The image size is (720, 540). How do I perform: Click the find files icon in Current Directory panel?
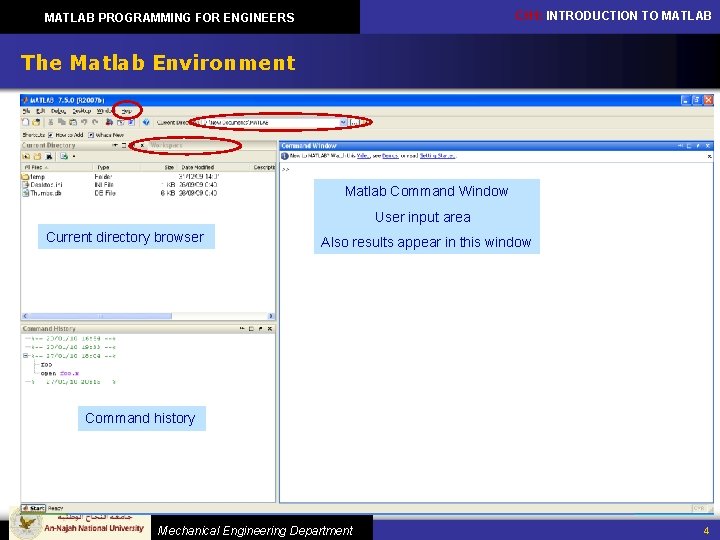pos(49,157)
